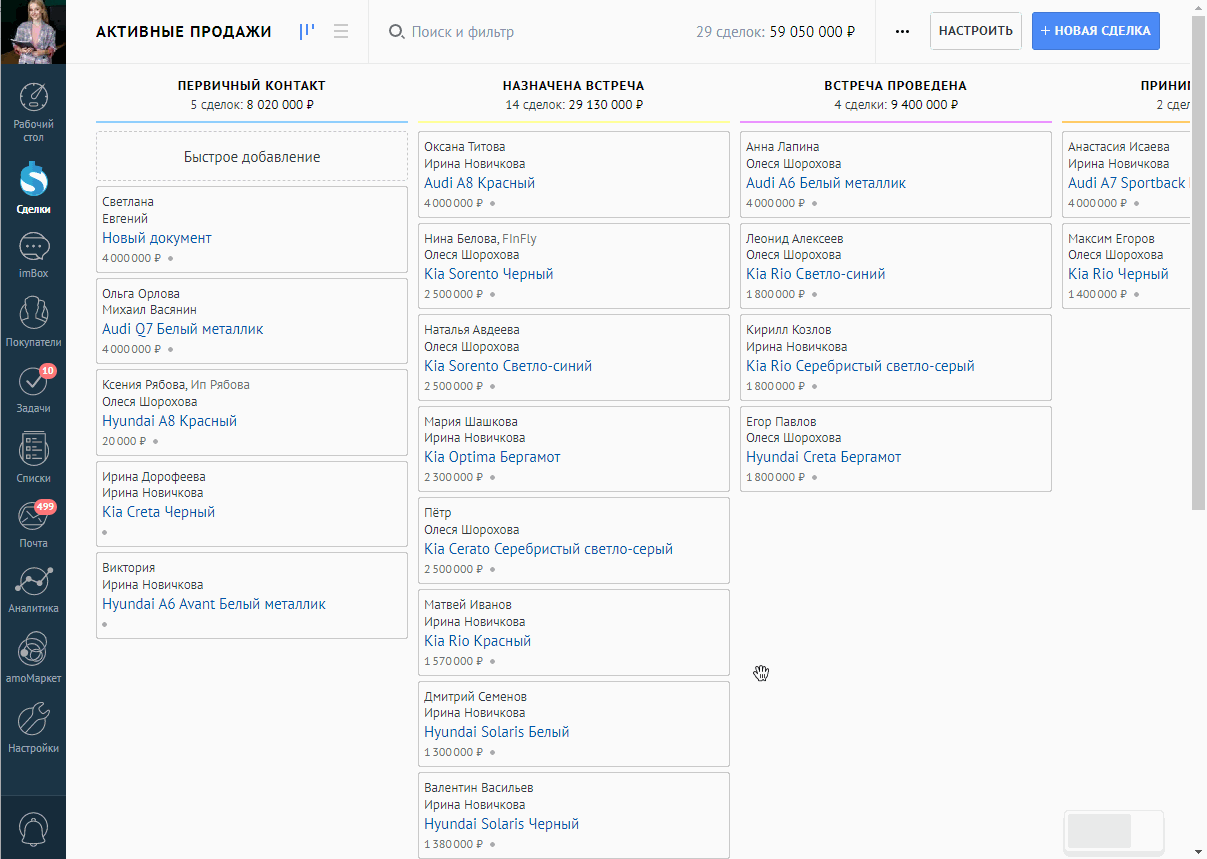The width and height of the screenshot is (1207, 859).
Task: Click contact name Валентин Васильев
Action: [478, 788]
